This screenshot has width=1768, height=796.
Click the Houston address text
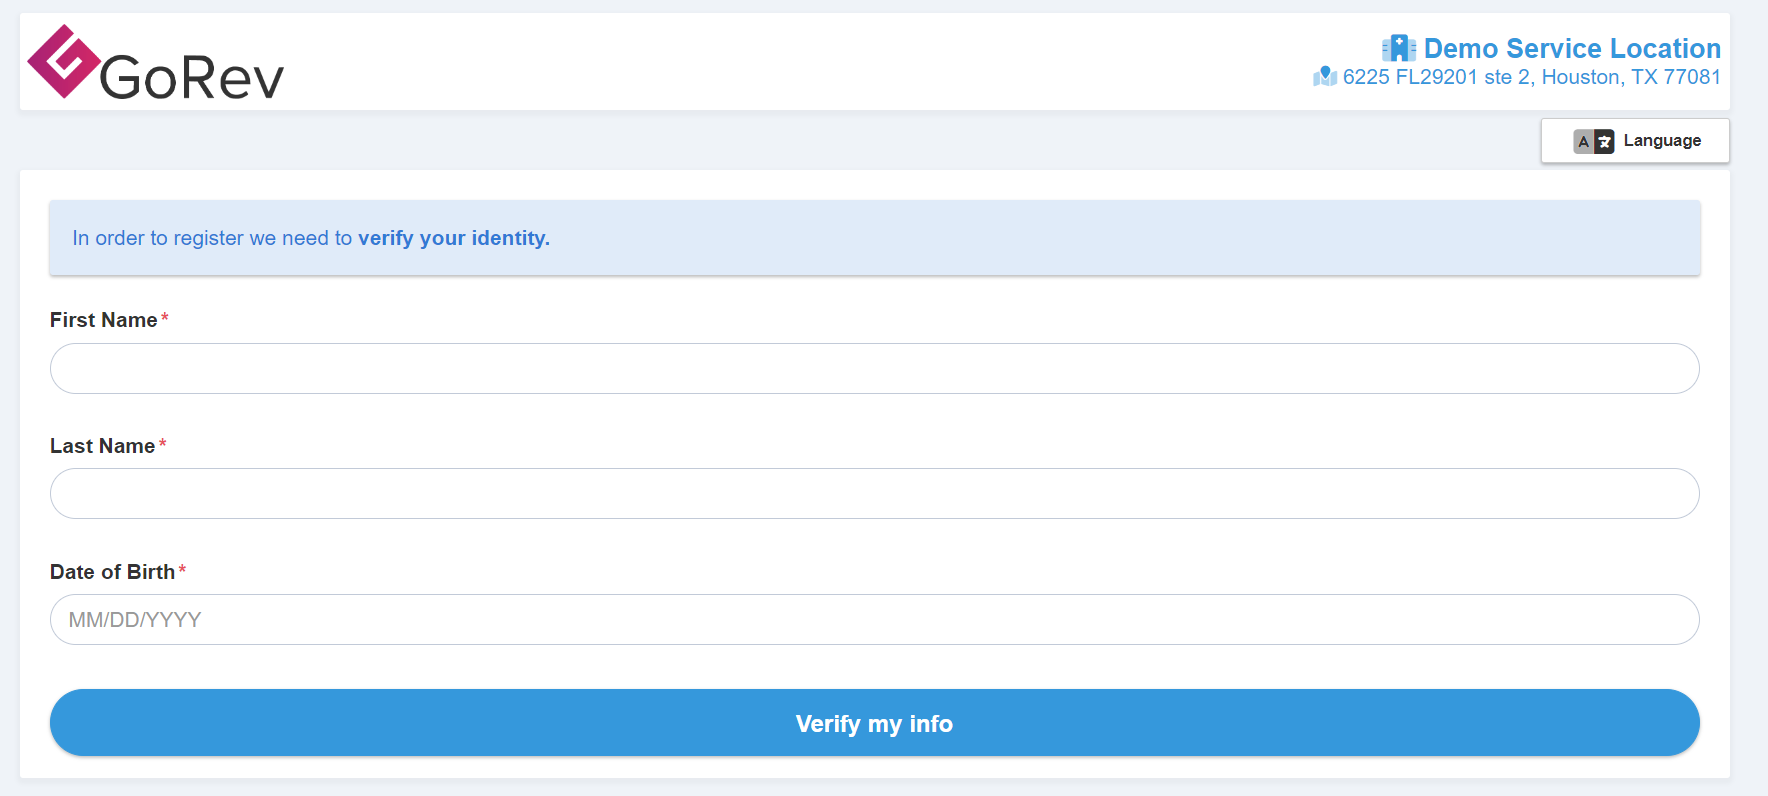[1530, 77]
